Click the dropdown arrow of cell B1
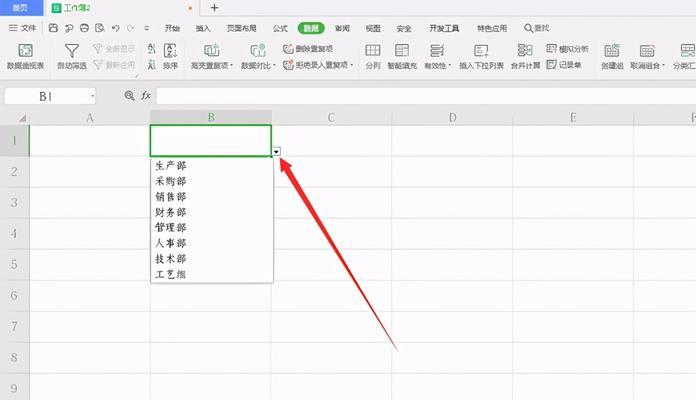 tap(277, 152)
